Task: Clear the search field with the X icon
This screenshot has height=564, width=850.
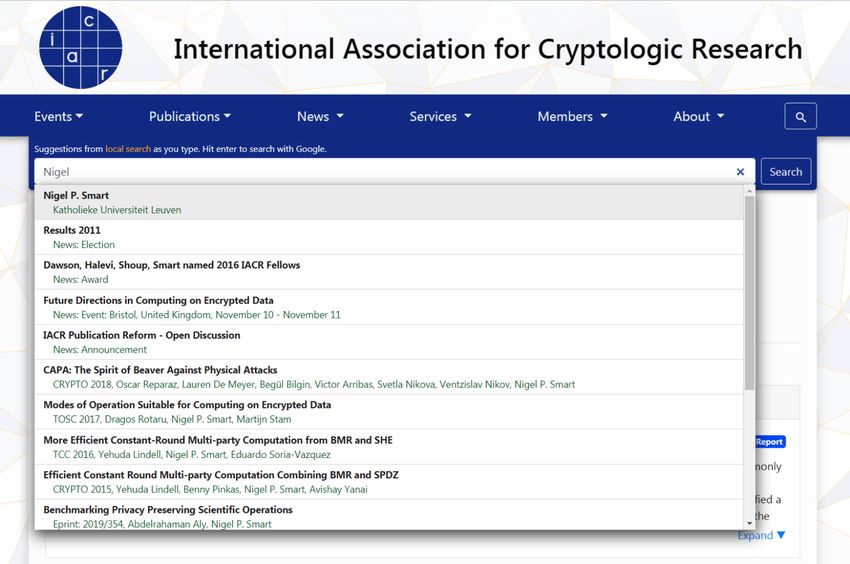Action: [740, 172]
